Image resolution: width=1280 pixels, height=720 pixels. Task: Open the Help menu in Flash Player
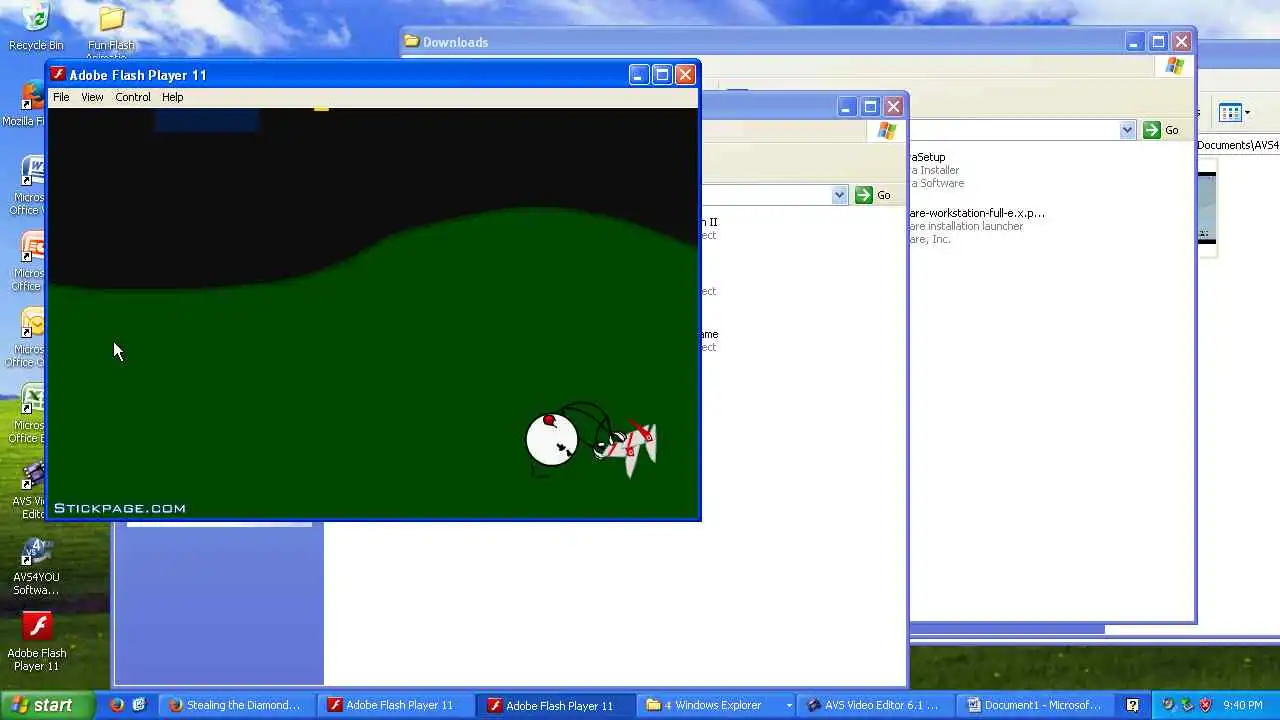[x=173, y=97]
